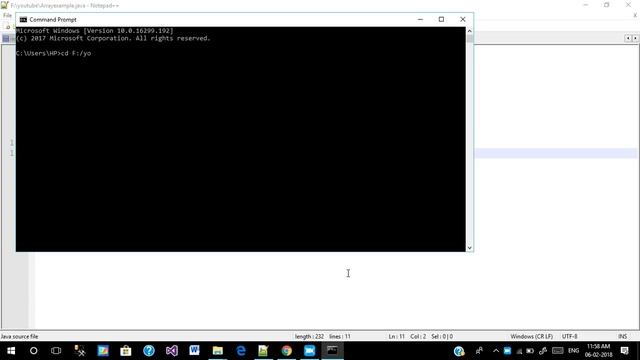Viewport: 640px width, 360px height.
Task: Open the tools icon next to Task View
Action: 80,351
